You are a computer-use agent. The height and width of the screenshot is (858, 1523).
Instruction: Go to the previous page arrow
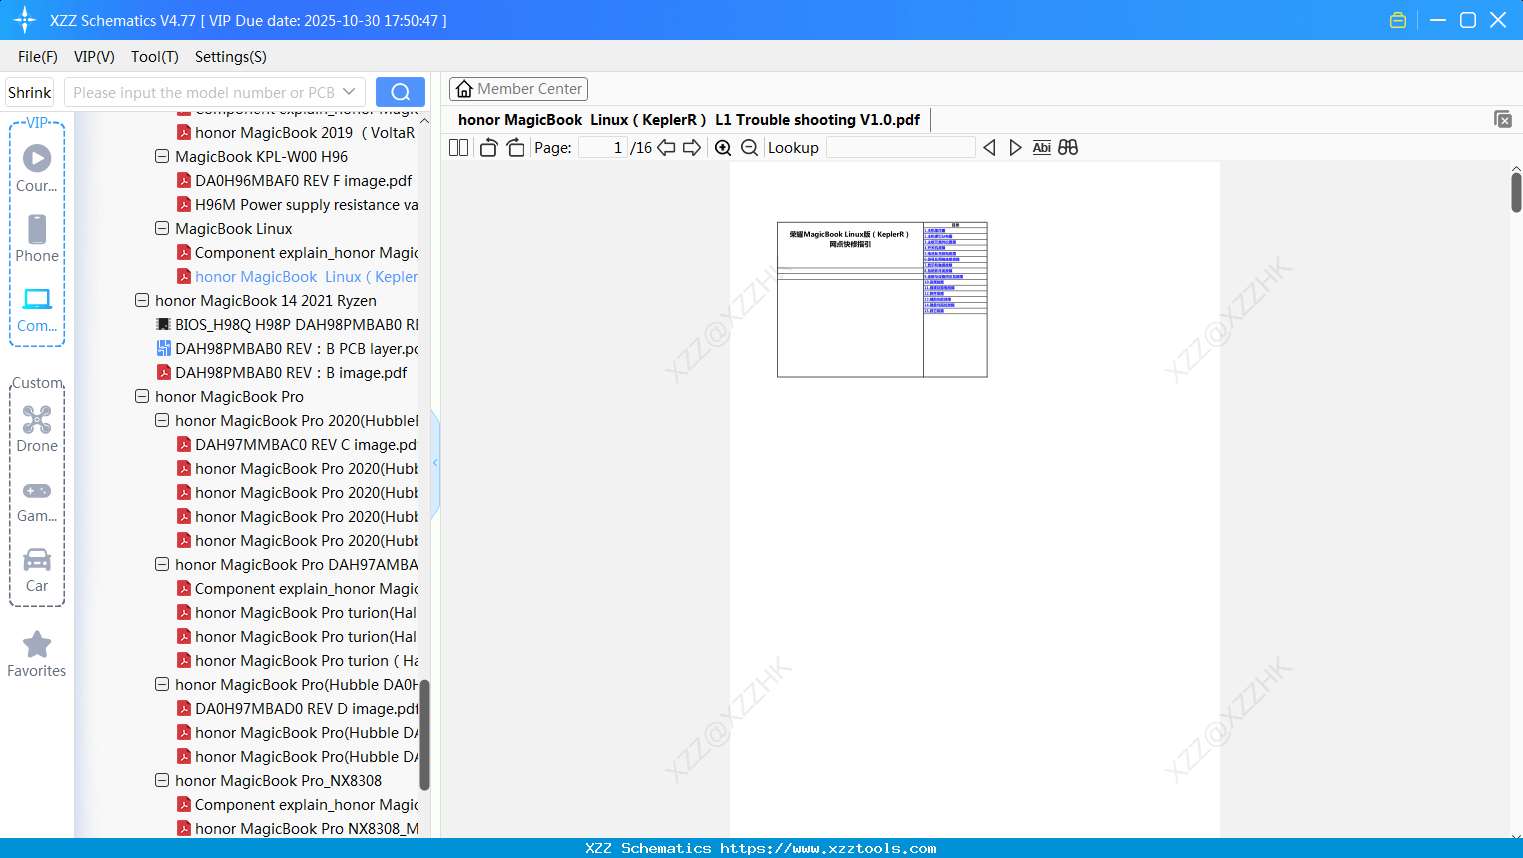click(x=666, y=148)
